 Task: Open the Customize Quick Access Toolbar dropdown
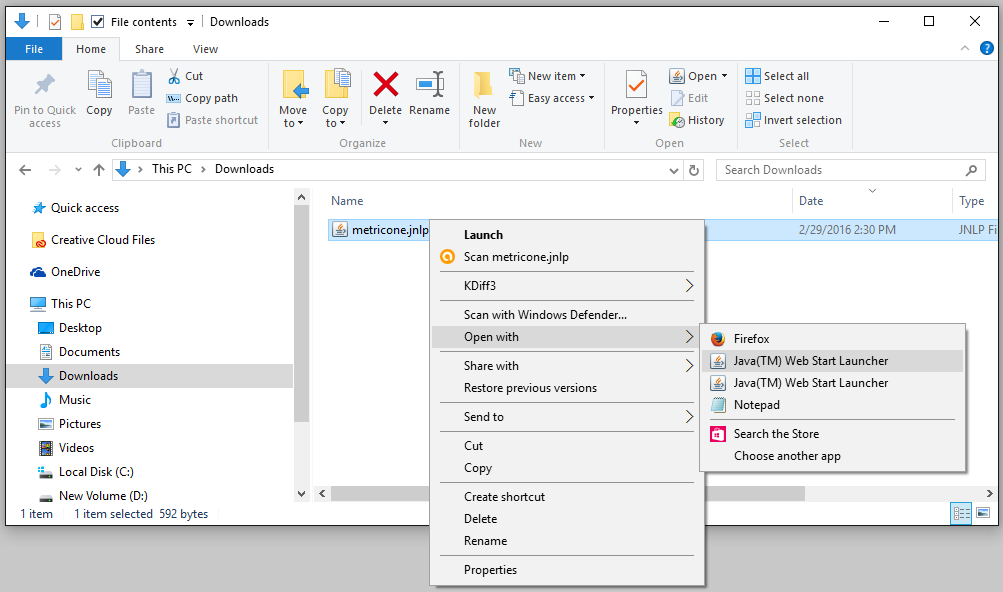[x=190, y=23]
